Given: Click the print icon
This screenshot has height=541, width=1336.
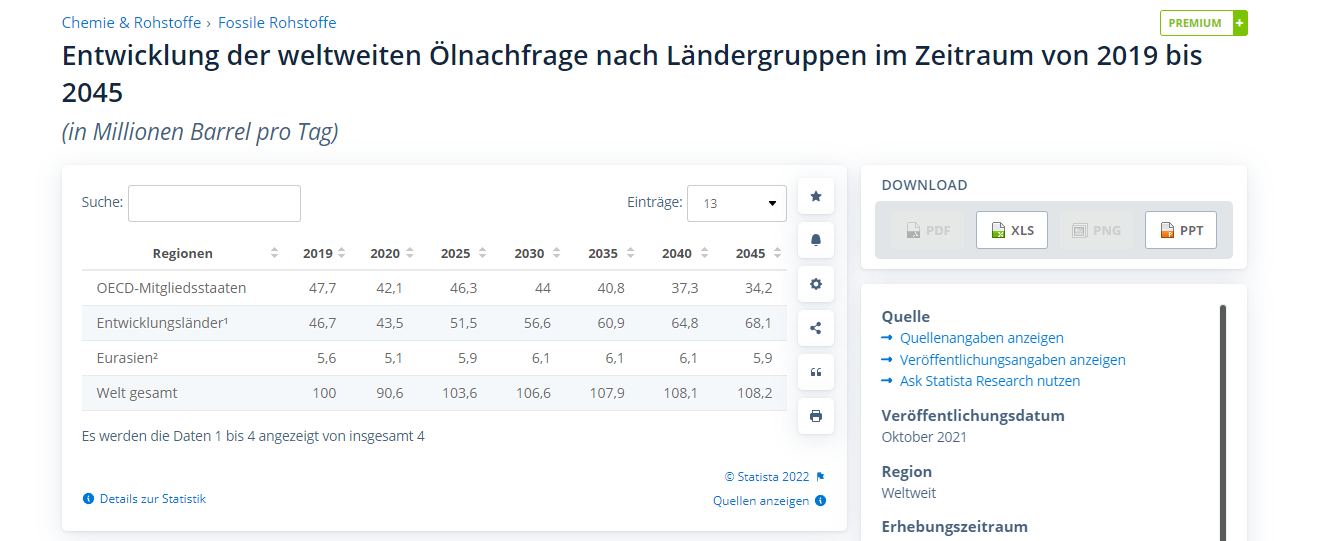Looking at the screenshot, I should [816, 416].
